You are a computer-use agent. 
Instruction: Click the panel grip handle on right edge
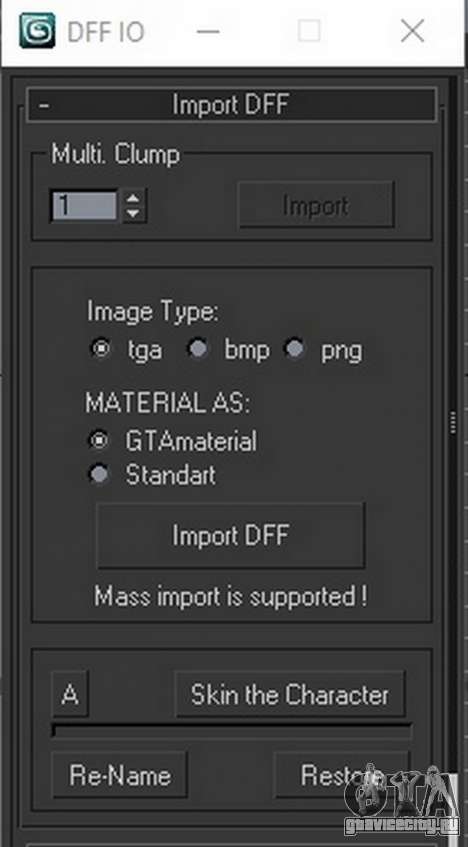[453, 422]
